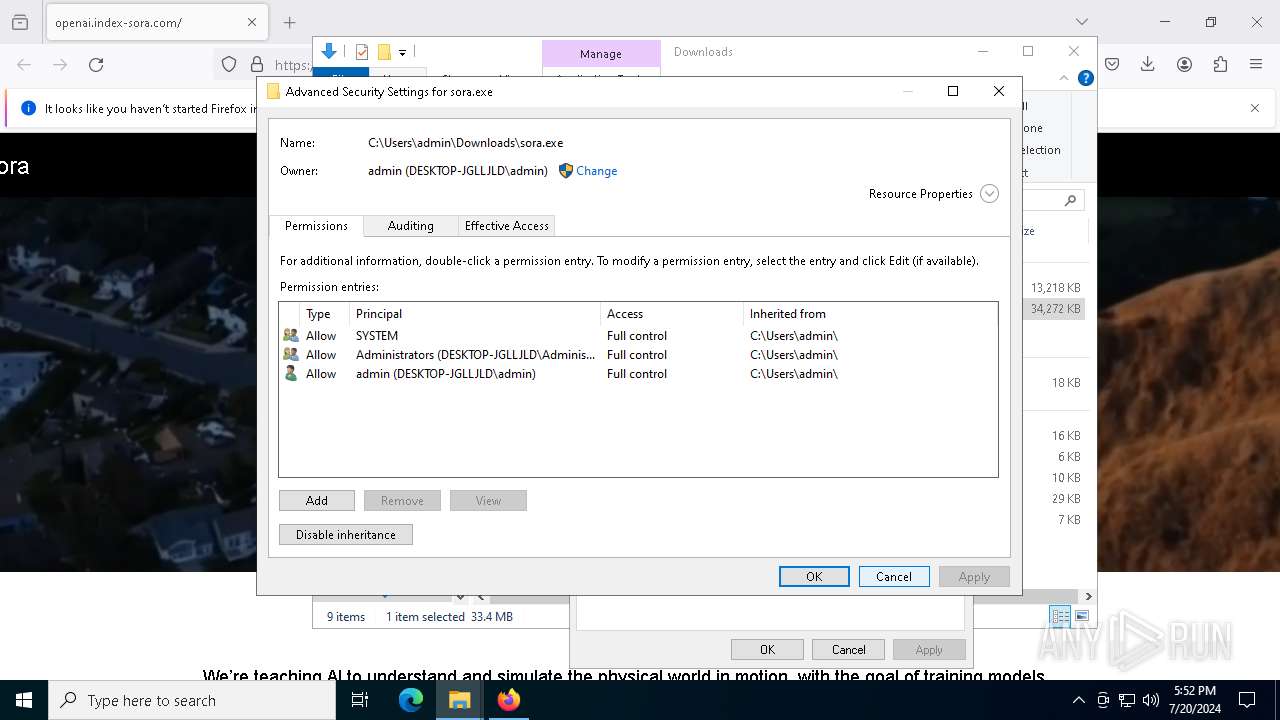The width and height of the screenshot is (1280, 720).
Task: Click the SYSTEM group principal icon
Action: click(291, 336)
